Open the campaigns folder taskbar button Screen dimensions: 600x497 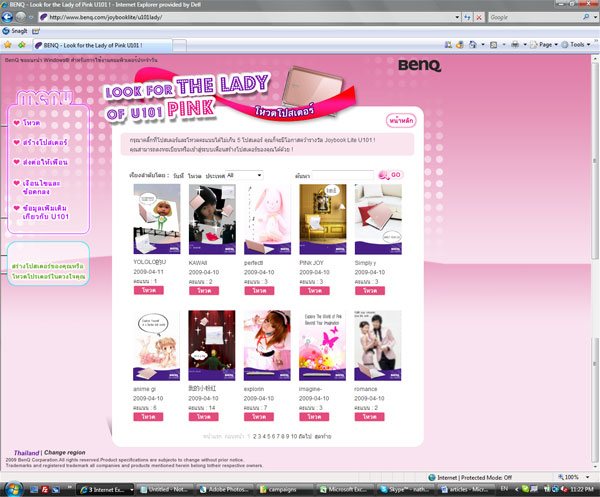click(285, 489)
